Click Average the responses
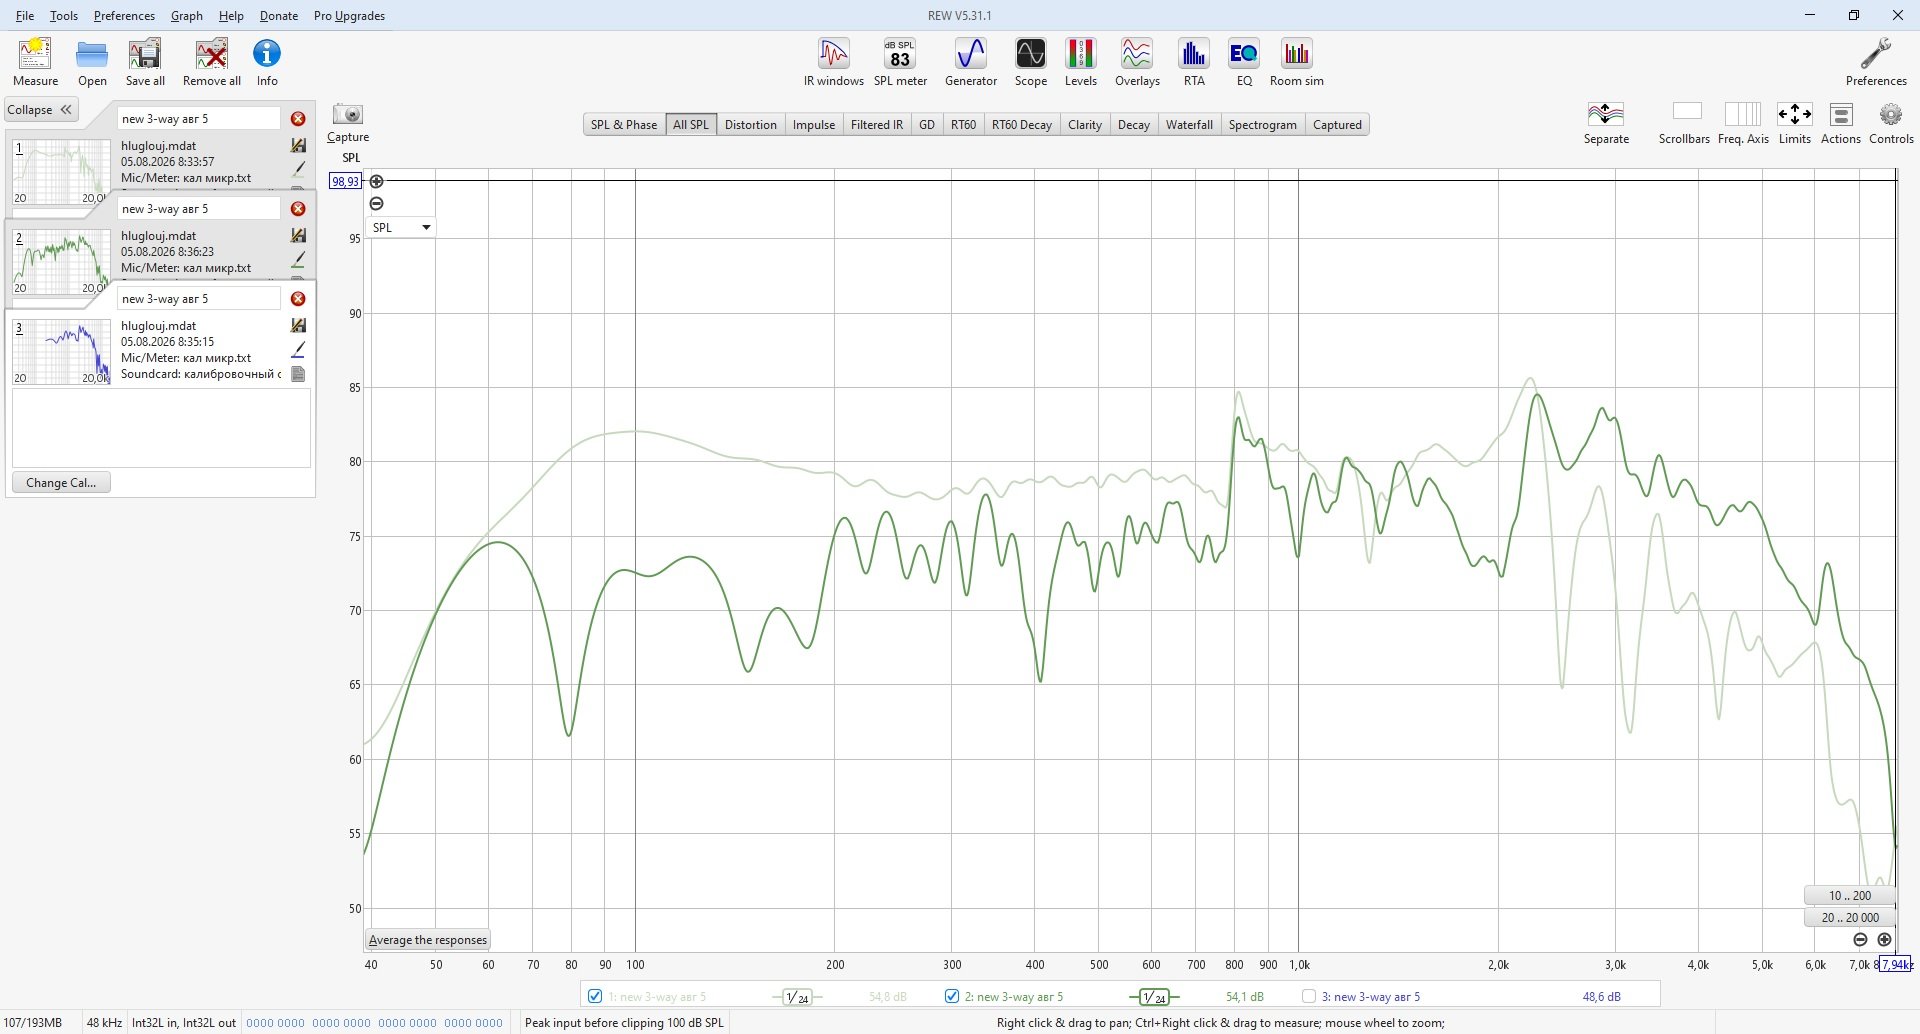The height and width of the screenshot is (1034, 1920). coord(428,940)
